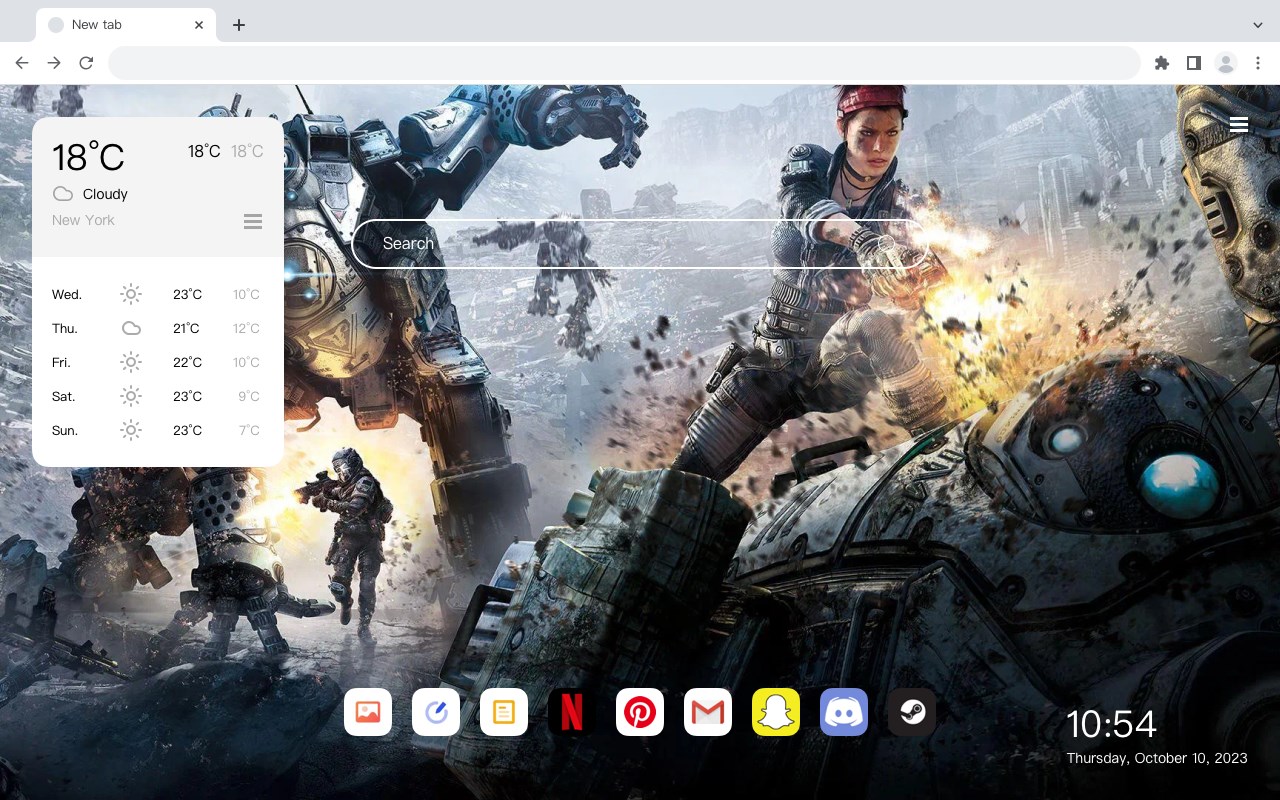This screenshot has height=800, width=1280.
Task: Click the large 18°C current temperature
Action: click(88, 157)
